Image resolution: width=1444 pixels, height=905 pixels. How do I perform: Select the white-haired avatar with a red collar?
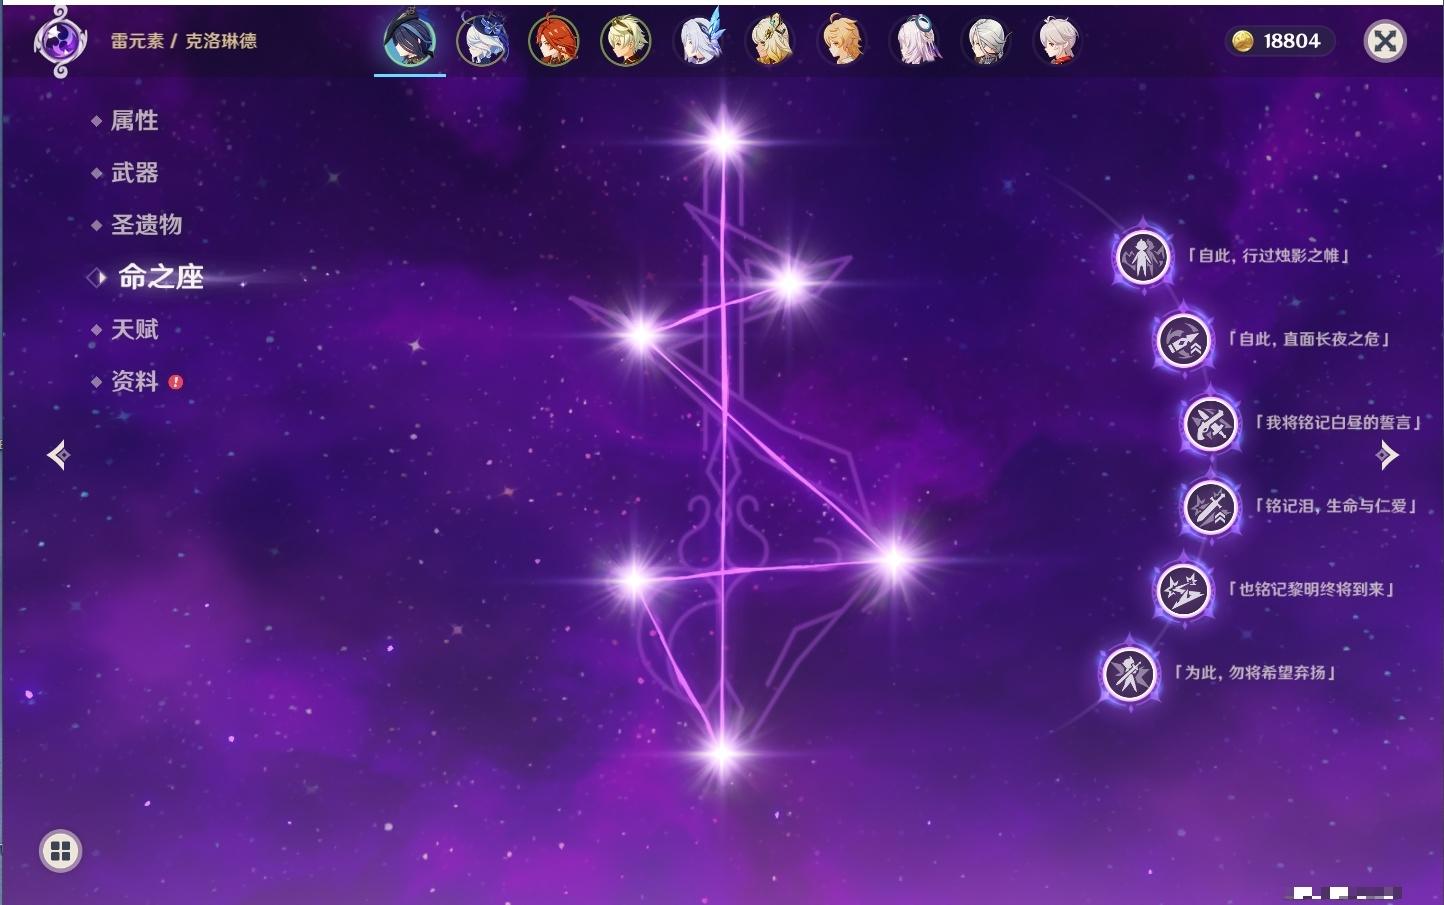point(1058,41)
